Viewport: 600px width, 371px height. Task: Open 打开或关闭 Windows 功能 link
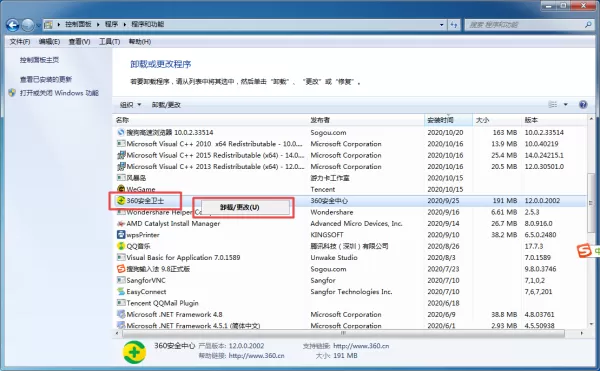click(59, 93)
